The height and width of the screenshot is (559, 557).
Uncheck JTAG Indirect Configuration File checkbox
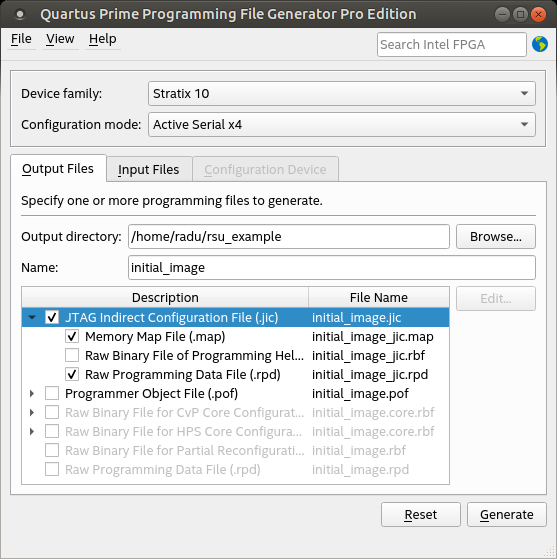tap(52, 317)
